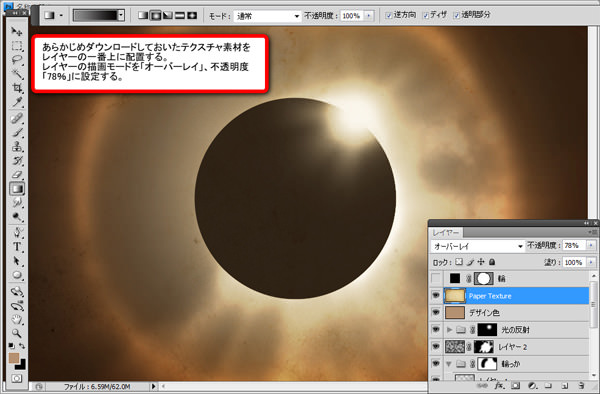Choose linear gradient style
The image size is (600, 394).
143,15
